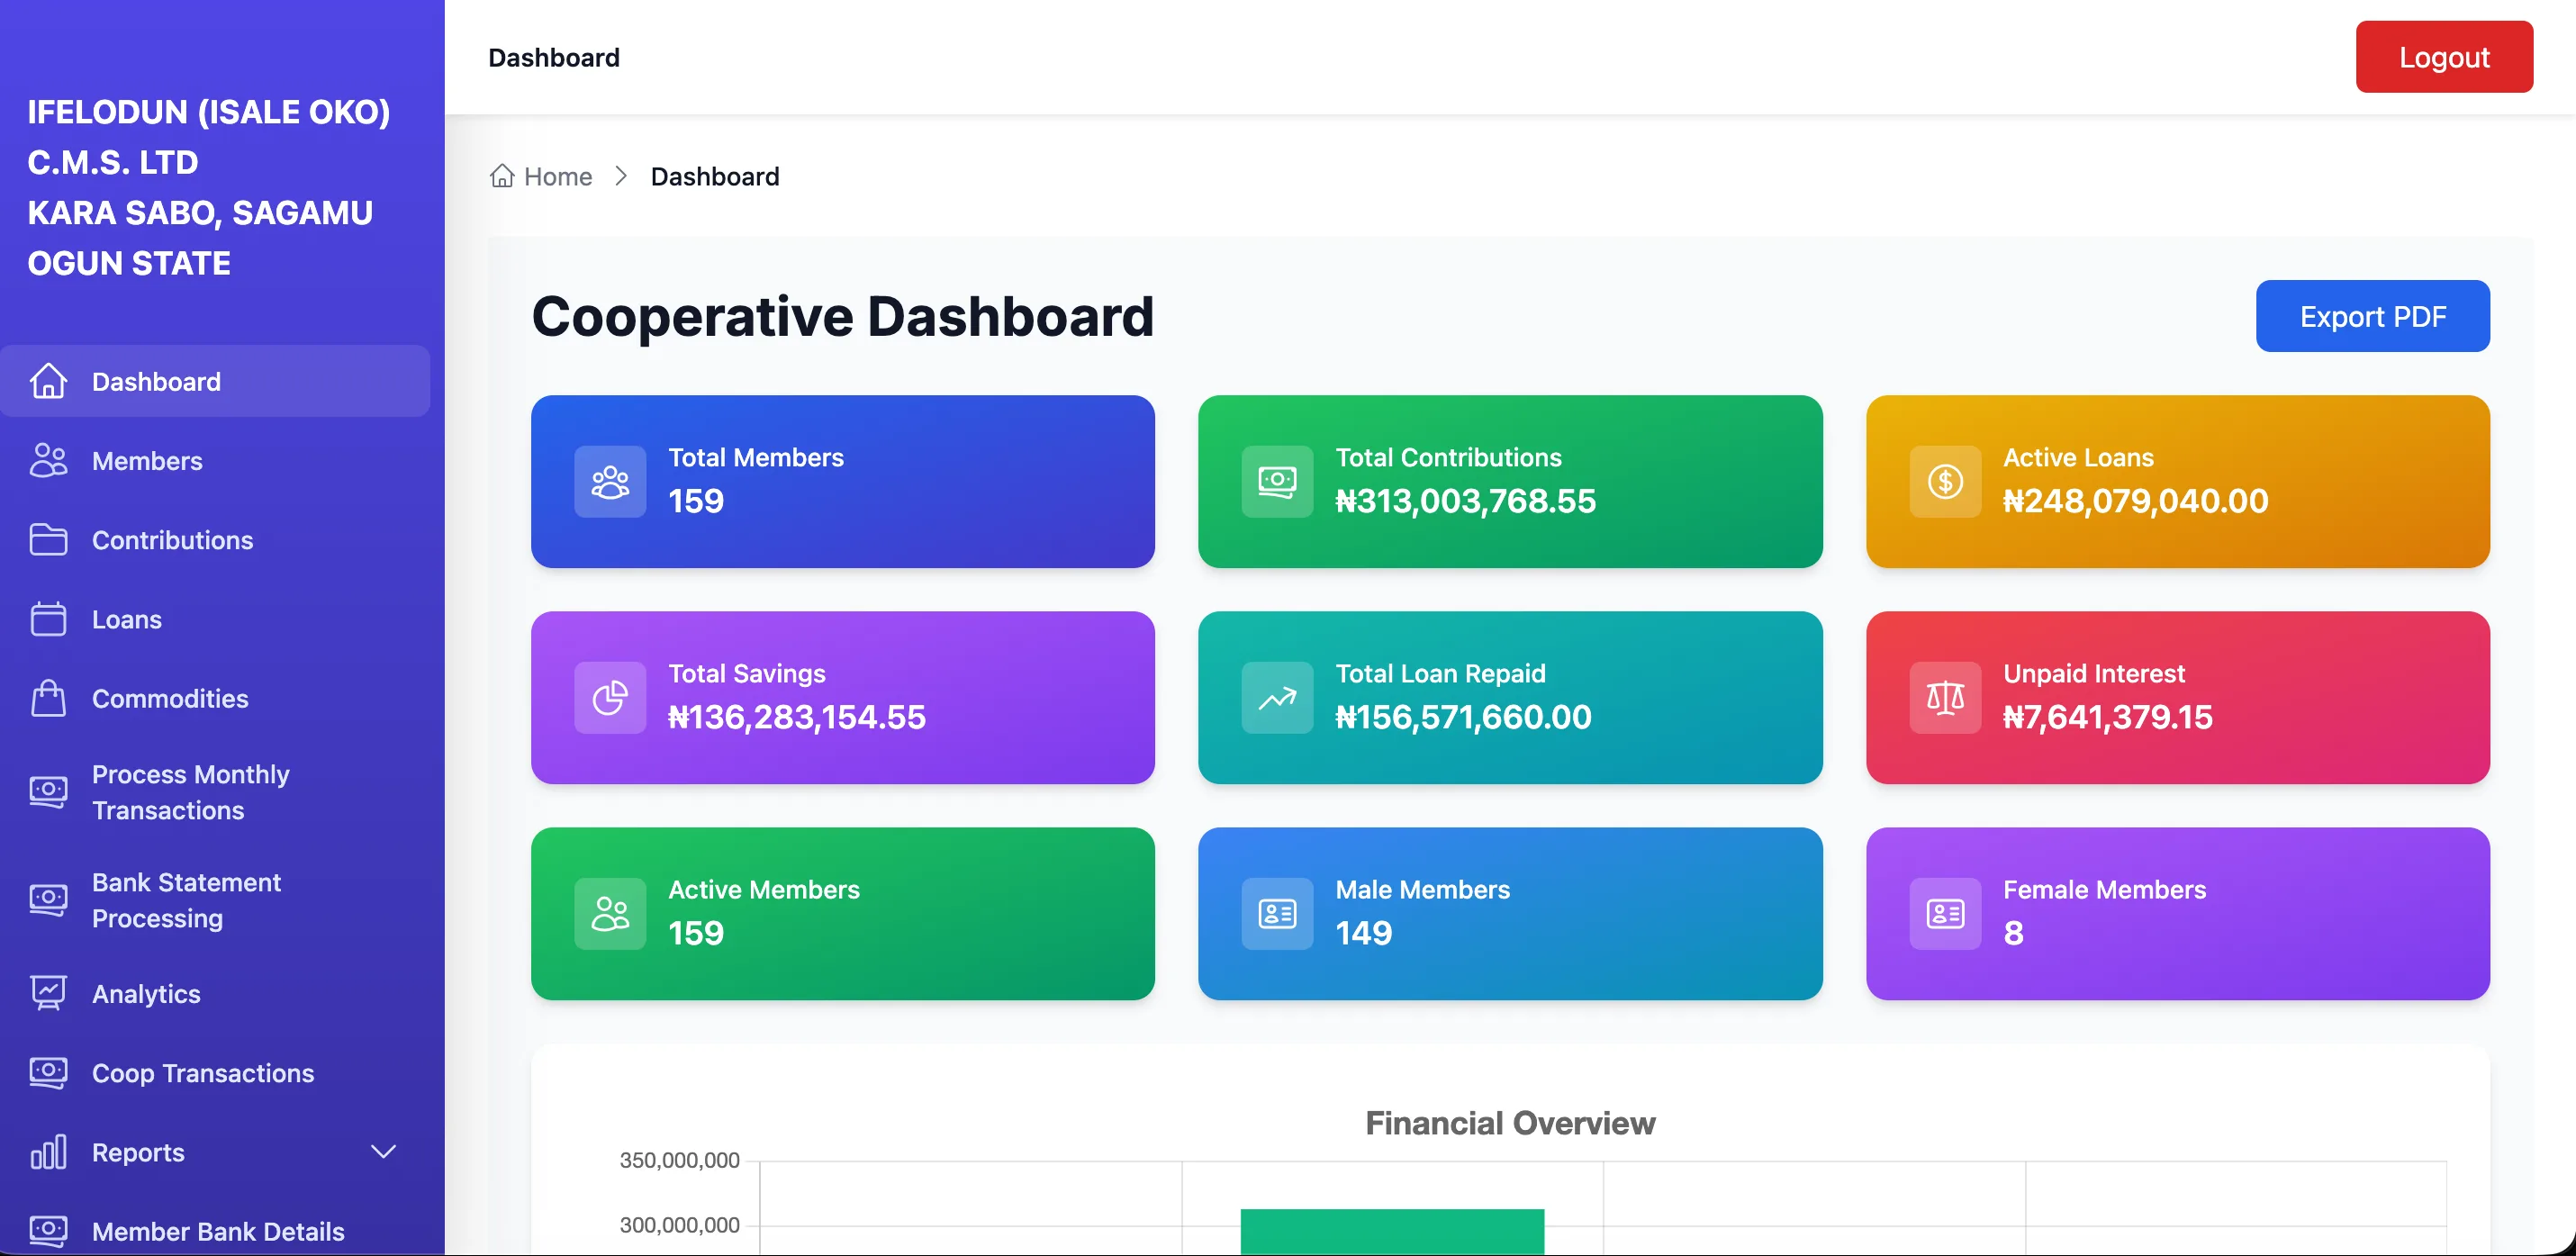The width and height of the screenshot is (2576, 1256).
Task: Expand the Reports submenu chevron
Action: pos(383,1152)
